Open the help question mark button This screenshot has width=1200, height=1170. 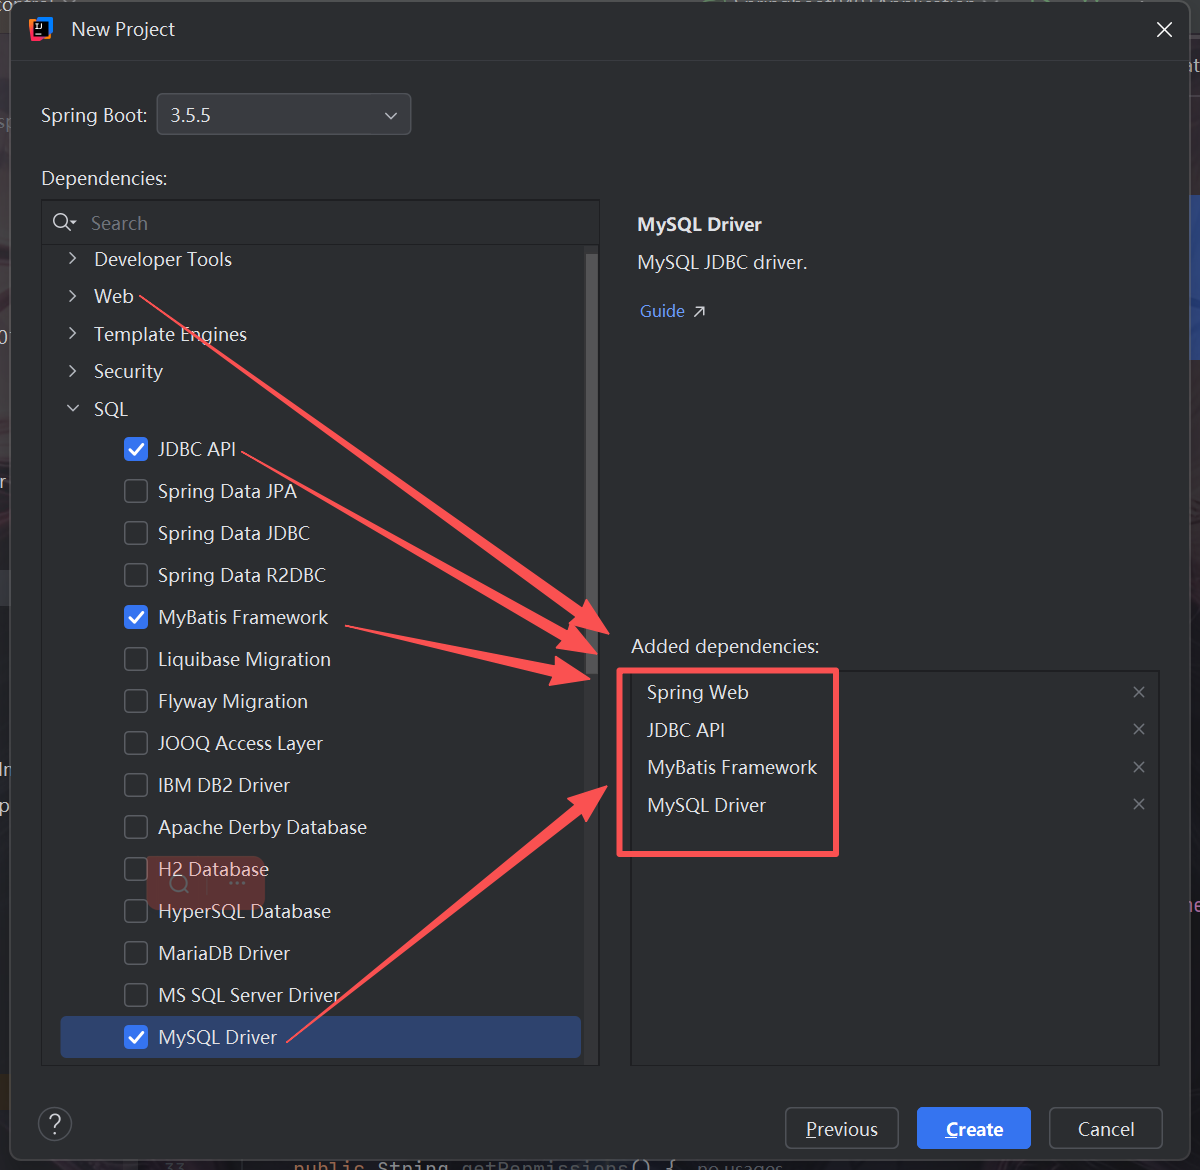pos(55,1124)
